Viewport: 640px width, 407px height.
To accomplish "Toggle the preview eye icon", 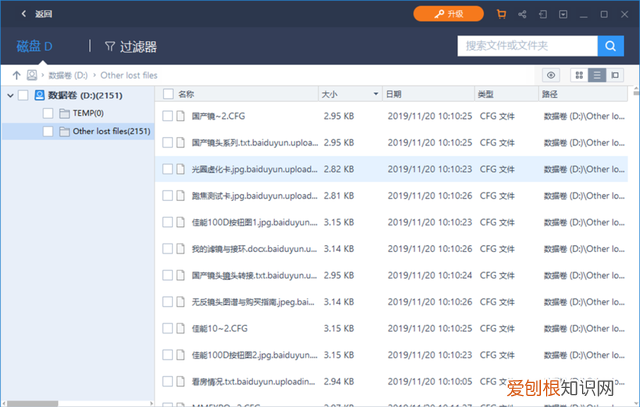I will (550, 75).
